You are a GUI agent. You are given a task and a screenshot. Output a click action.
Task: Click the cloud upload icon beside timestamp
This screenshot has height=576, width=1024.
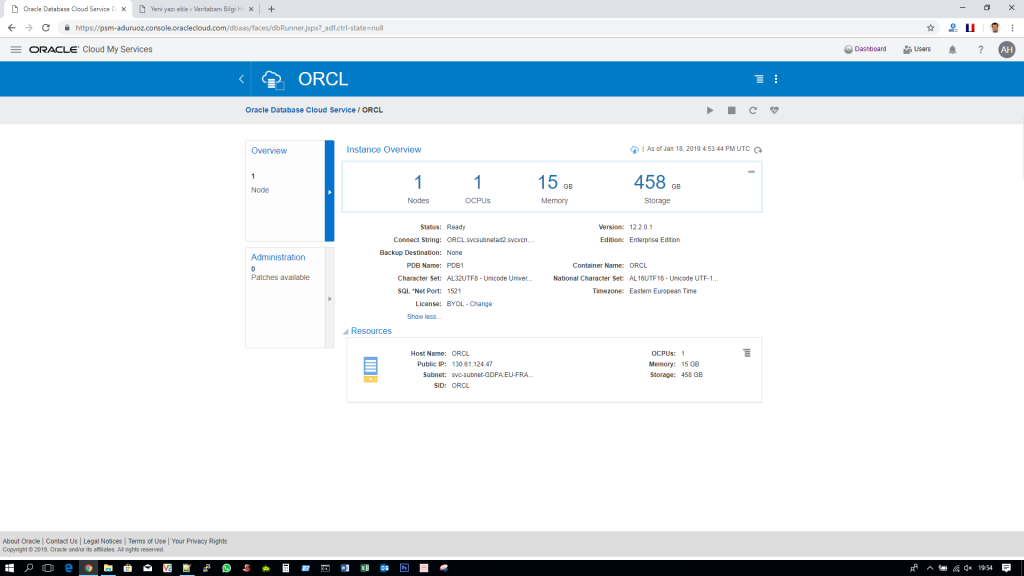coord(634,150)
